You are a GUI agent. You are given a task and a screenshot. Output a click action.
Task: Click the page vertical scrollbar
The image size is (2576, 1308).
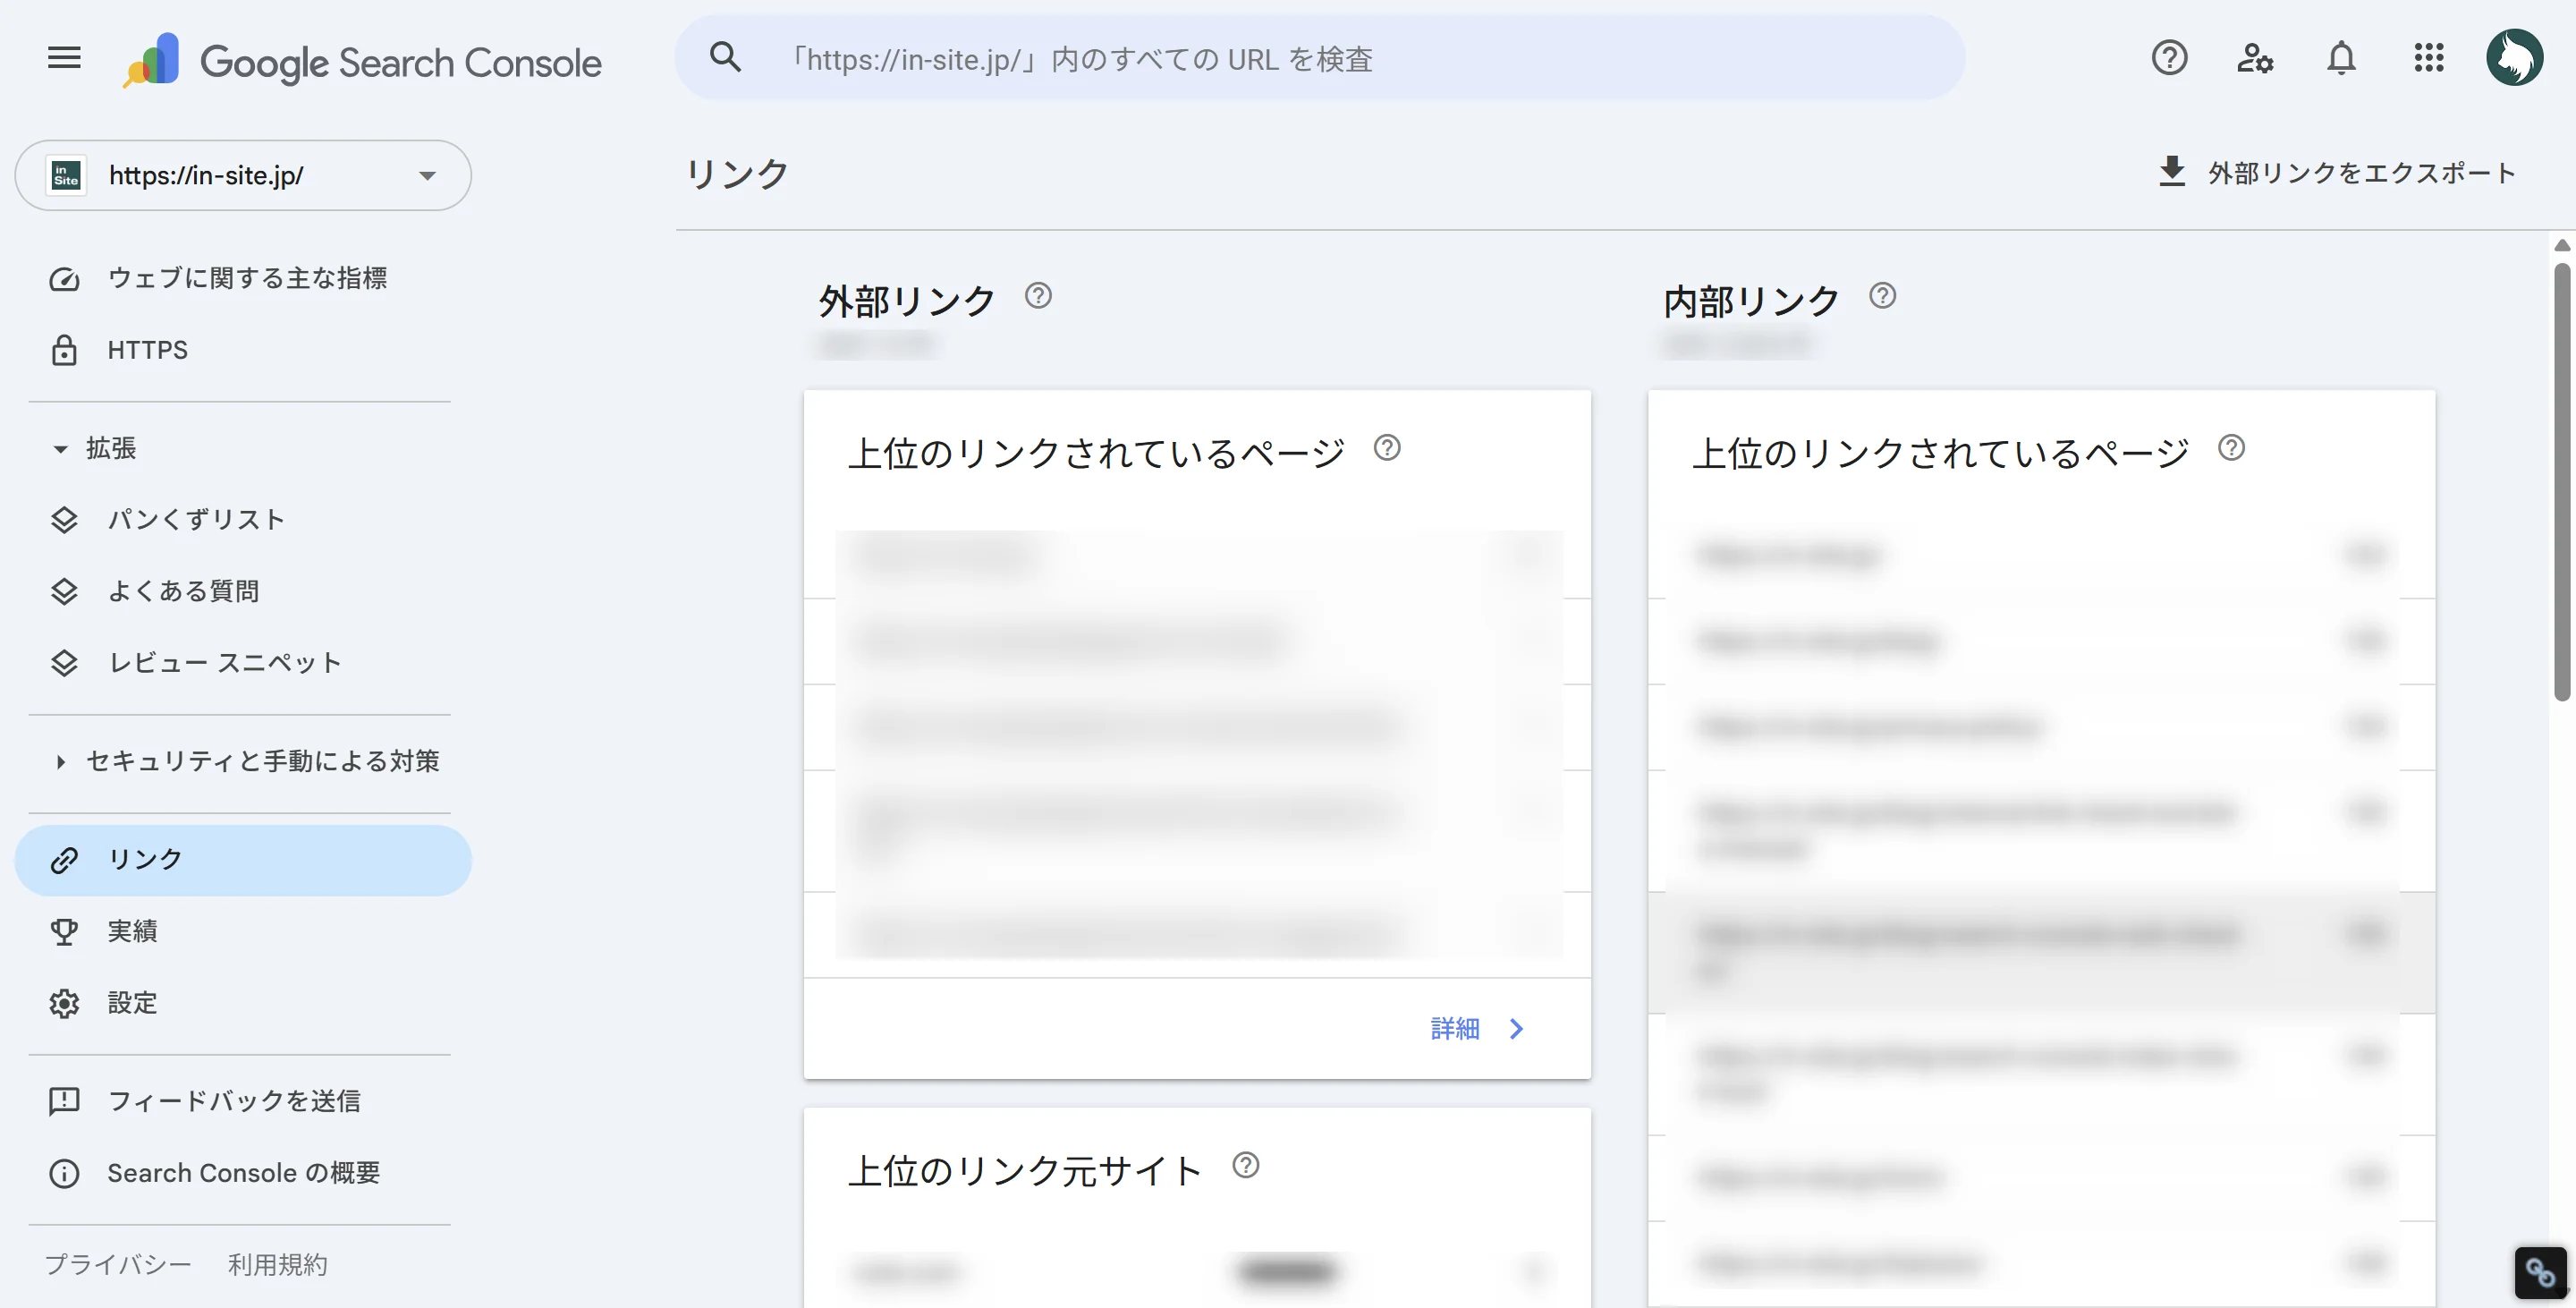pos(2561,480)
